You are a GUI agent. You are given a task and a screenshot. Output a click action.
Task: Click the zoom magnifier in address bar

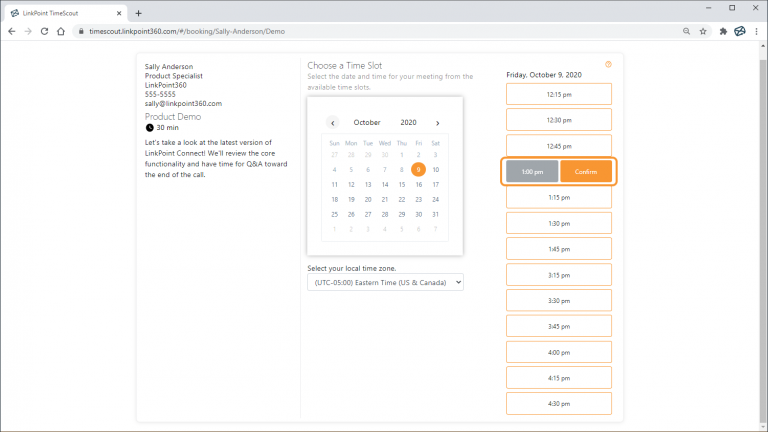[685, 31]
